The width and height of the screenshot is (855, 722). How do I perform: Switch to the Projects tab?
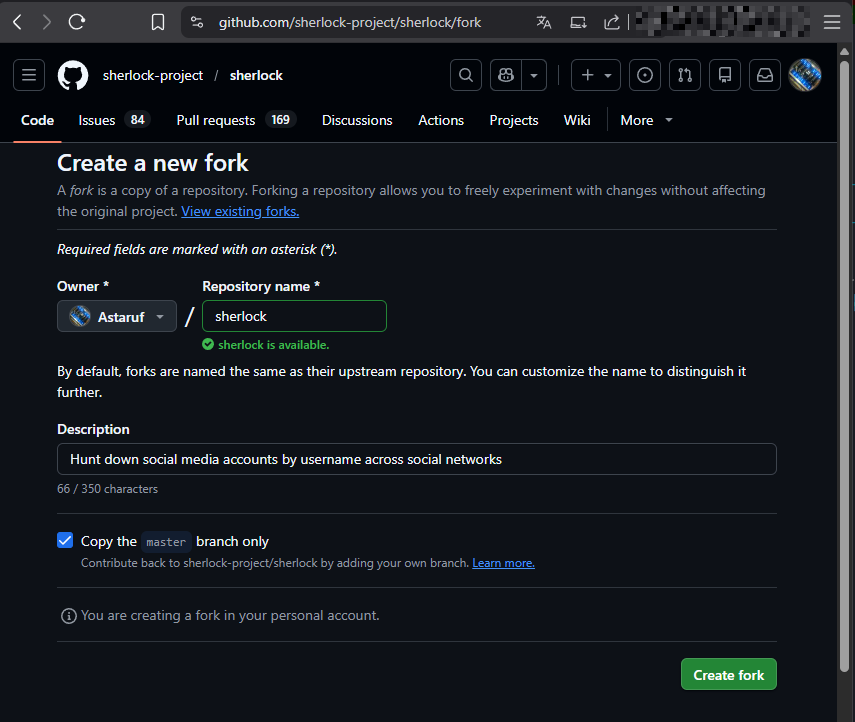click(x=514, y=120)
